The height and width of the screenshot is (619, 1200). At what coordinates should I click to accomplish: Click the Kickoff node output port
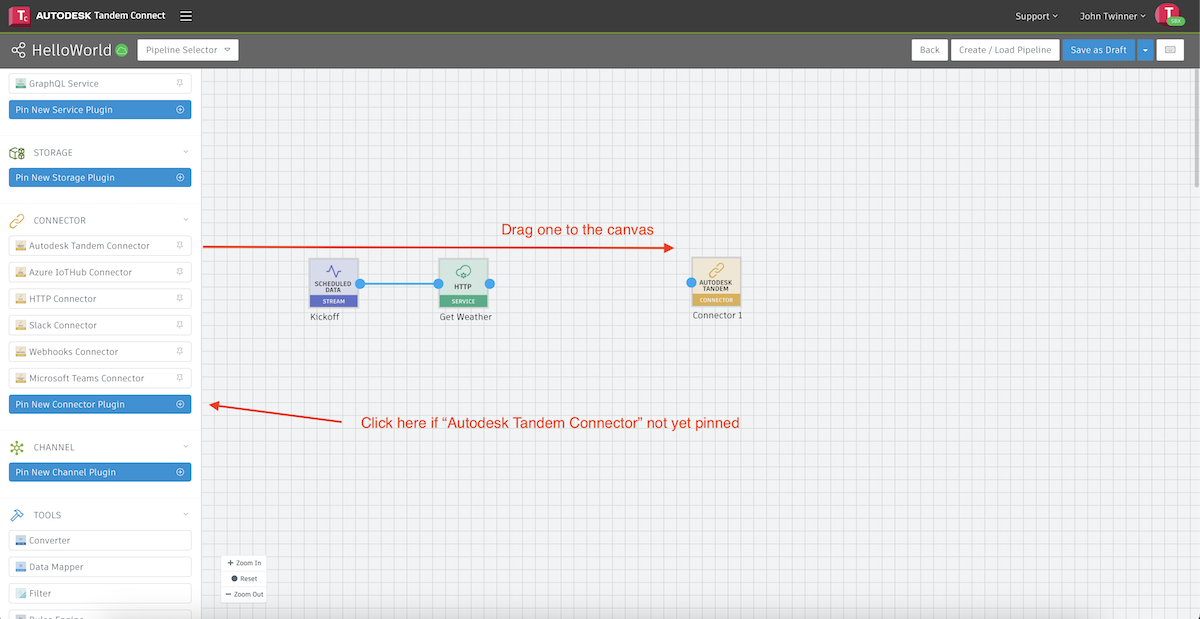[x=360, y=283]
